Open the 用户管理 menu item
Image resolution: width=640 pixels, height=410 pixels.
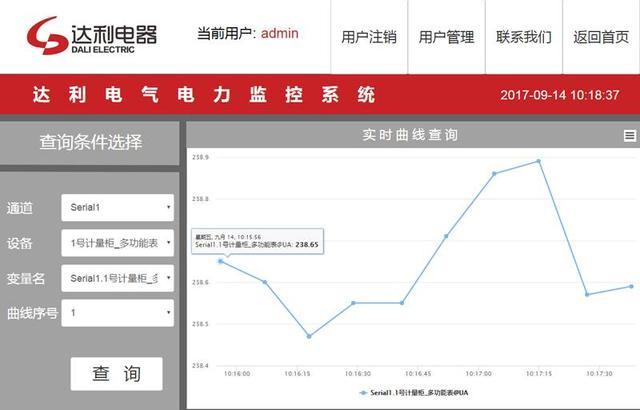click(446, 37)
